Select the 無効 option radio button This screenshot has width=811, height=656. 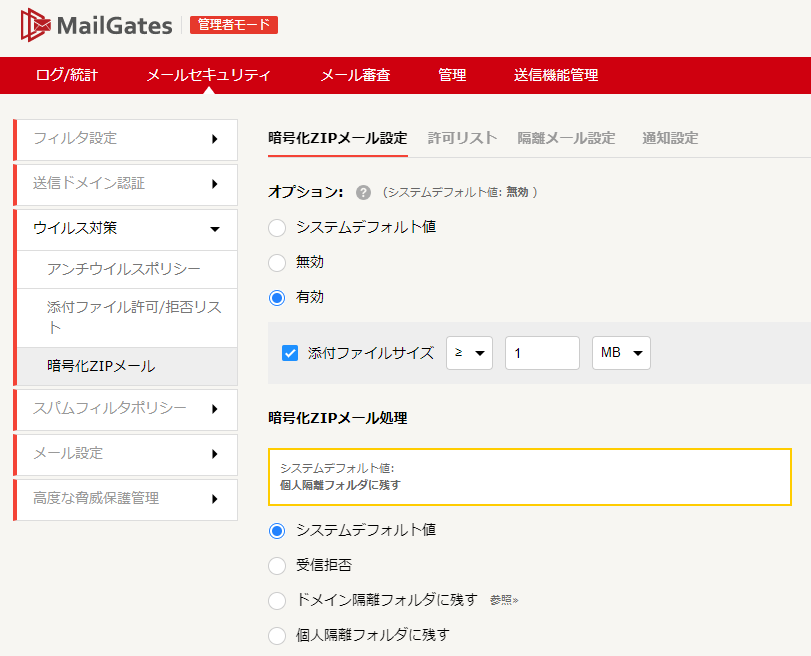(277, 262)
